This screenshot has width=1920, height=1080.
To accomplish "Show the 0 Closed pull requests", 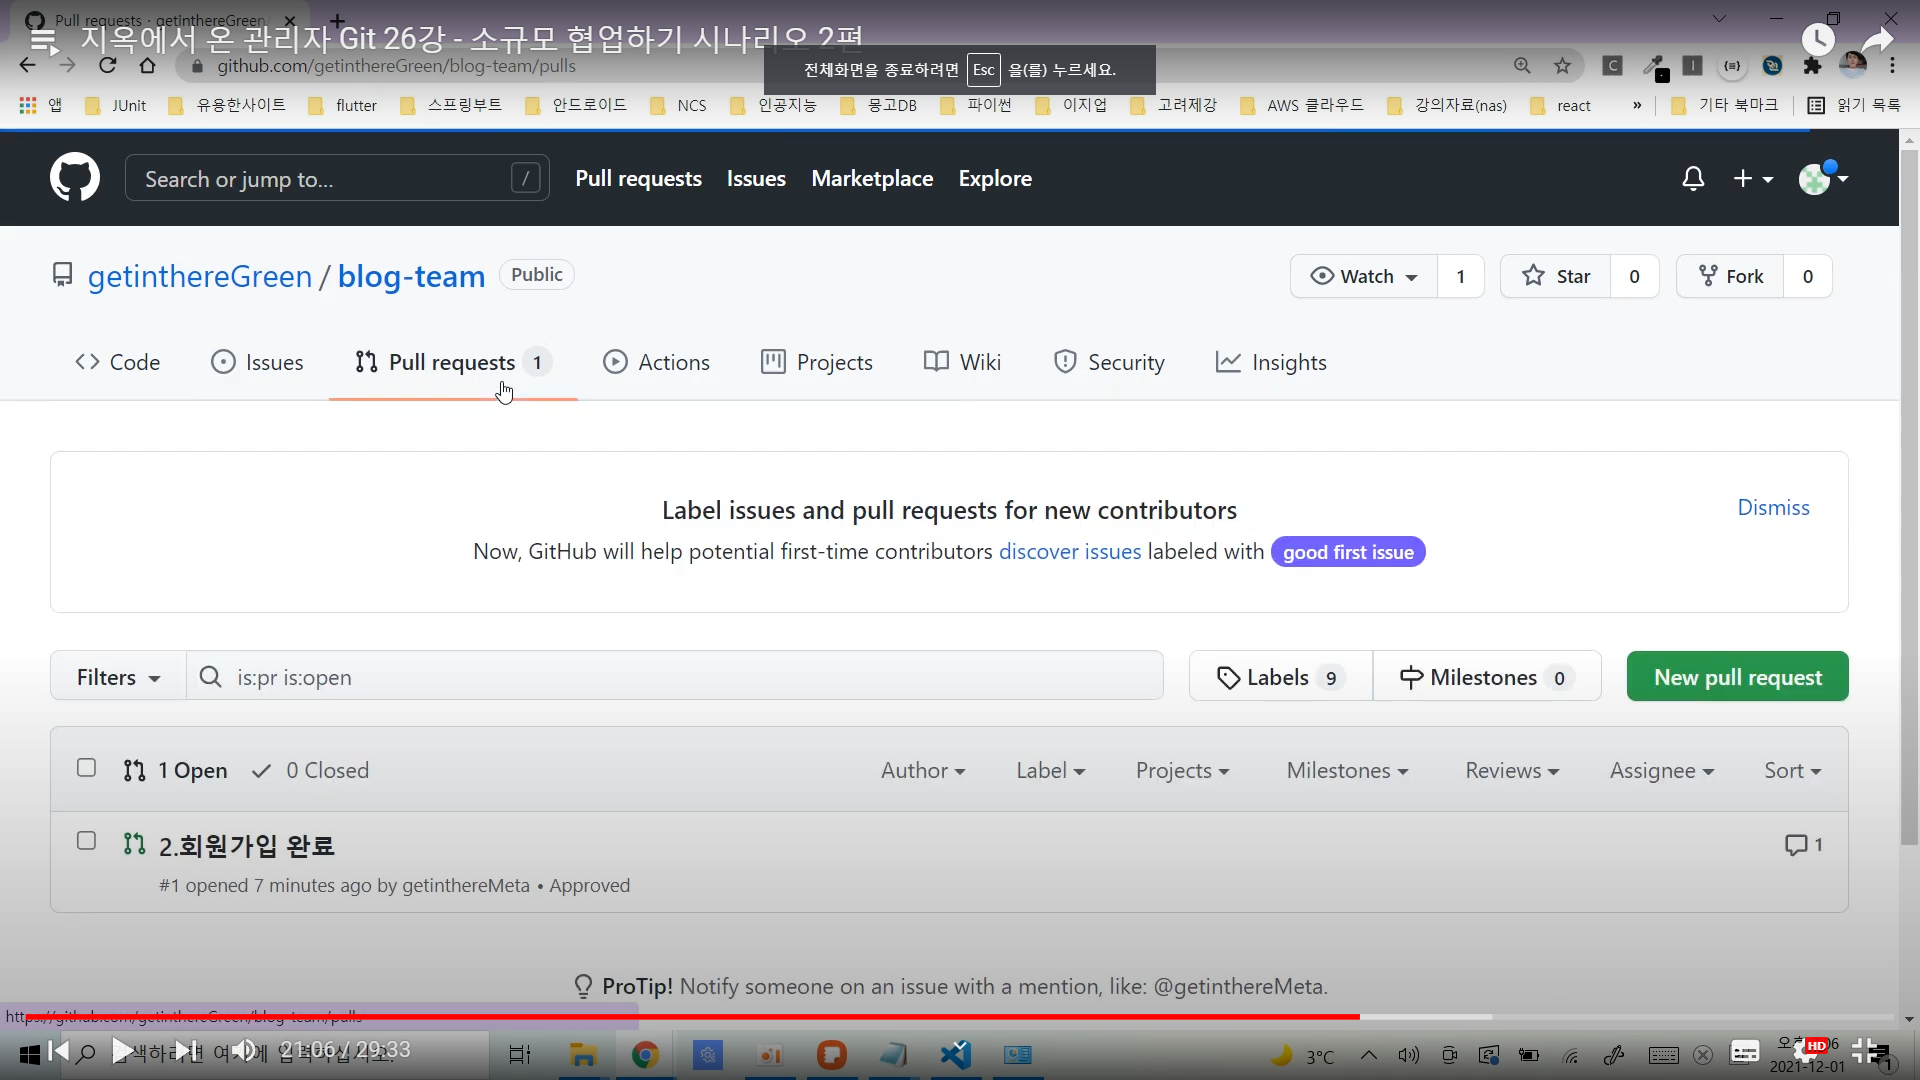I will (x=311, y=771).
